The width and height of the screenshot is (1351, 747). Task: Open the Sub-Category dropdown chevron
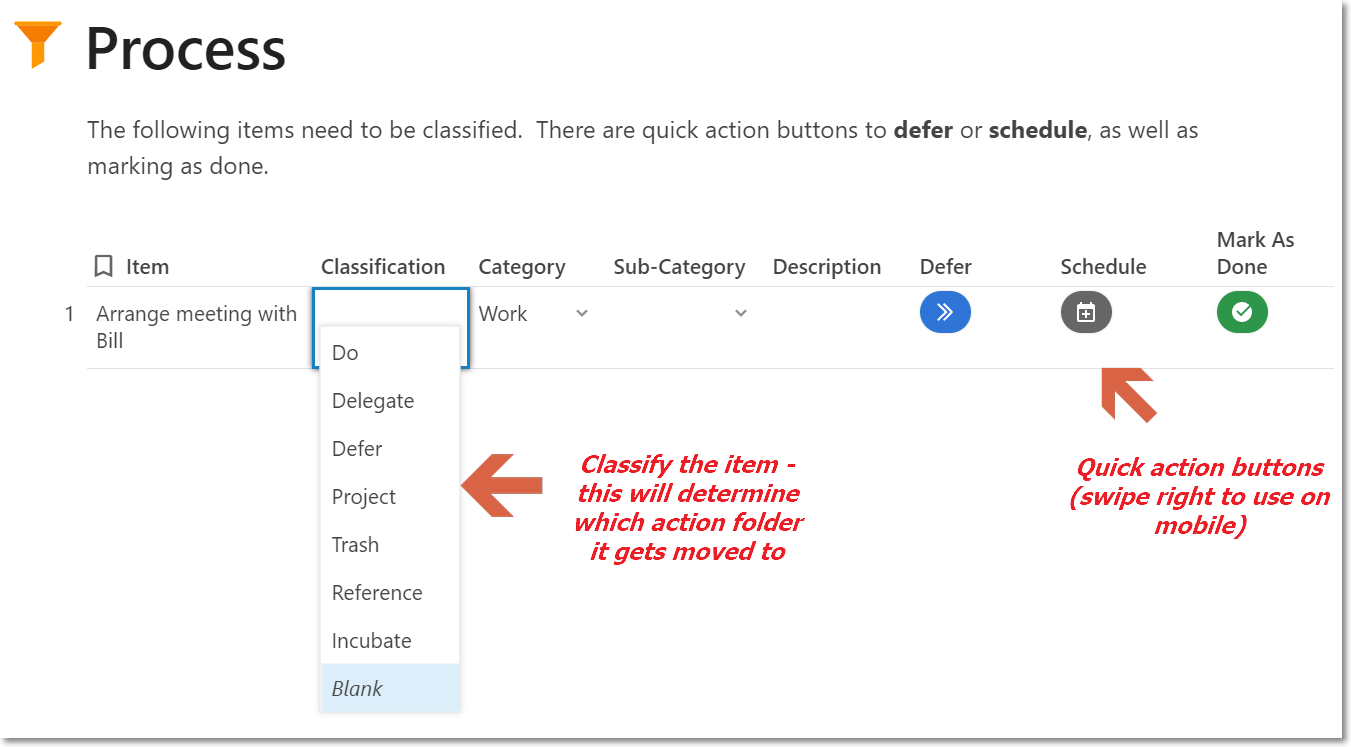tap(741, 314)
